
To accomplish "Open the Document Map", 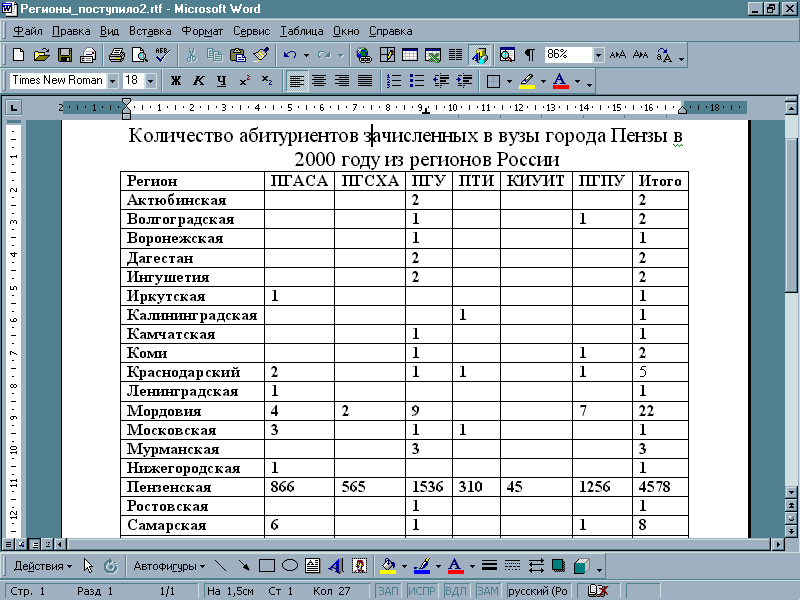I will (507, 55).
